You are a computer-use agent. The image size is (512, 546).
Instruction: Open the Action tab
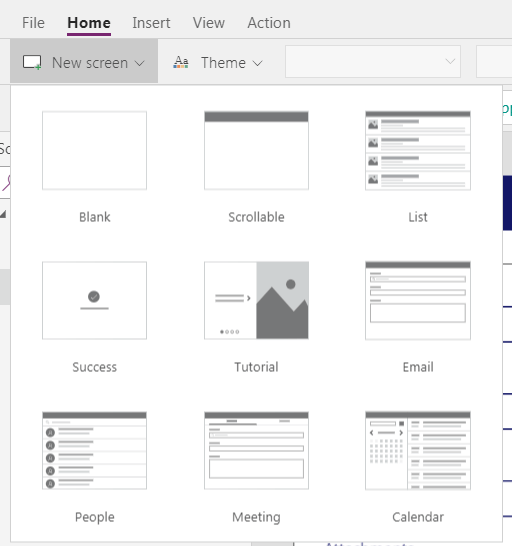pos(269,23)
